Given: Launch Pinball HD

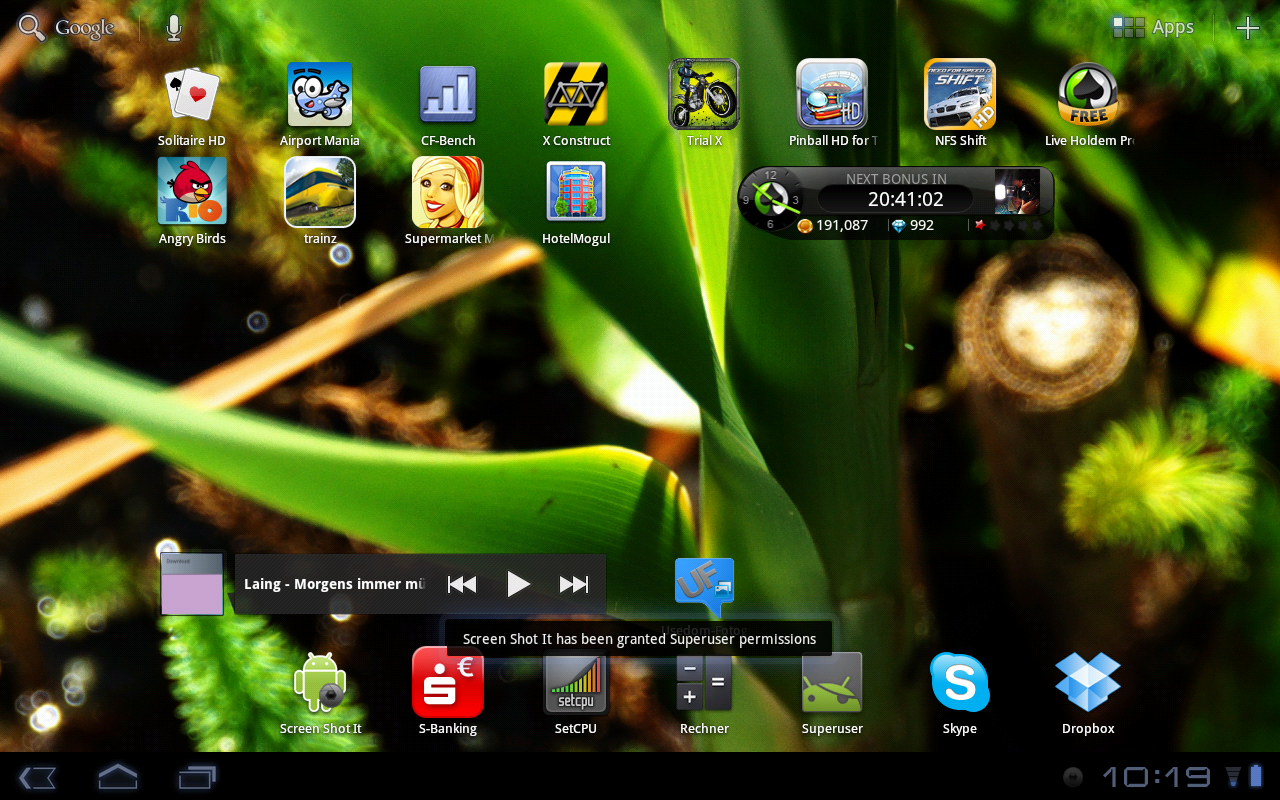Looking at the screenshot, I should 832,104.
